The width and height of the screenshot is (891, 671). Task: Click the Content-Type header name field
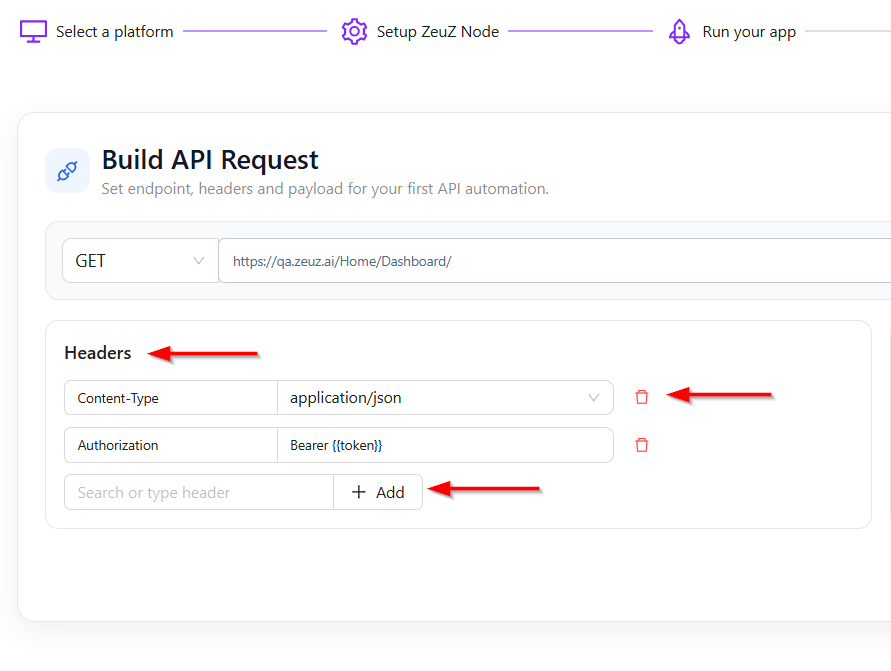pyautogui.click(x=170, y=398)
